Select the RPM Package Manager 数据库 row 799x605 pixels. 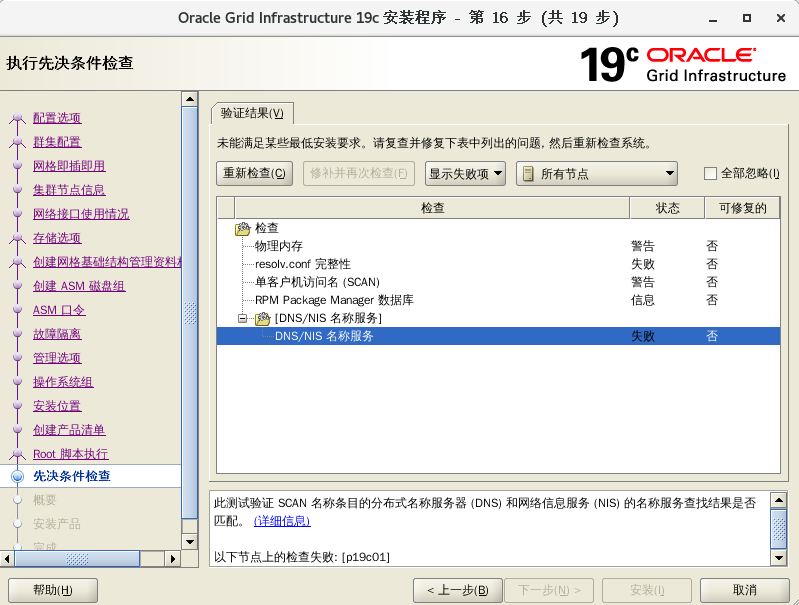(x=498, y=300)
